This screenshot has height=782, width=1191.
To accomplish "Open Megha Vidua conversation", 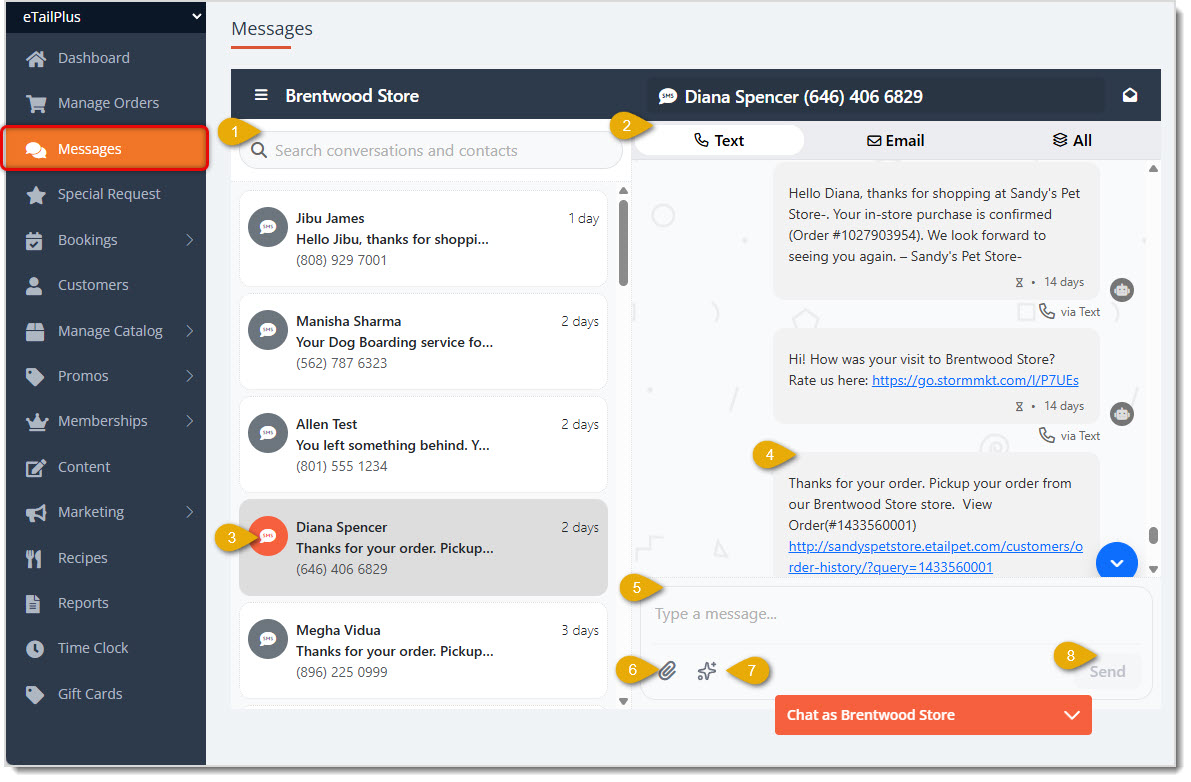I will [x=423, y=651].
